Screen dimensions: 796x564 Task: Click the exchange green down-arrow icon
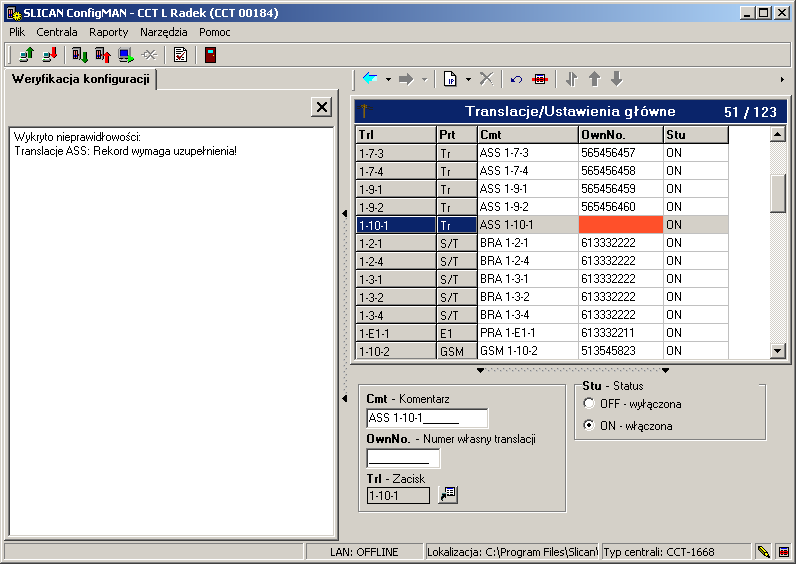pyautogui.click(x=80, y=54)
